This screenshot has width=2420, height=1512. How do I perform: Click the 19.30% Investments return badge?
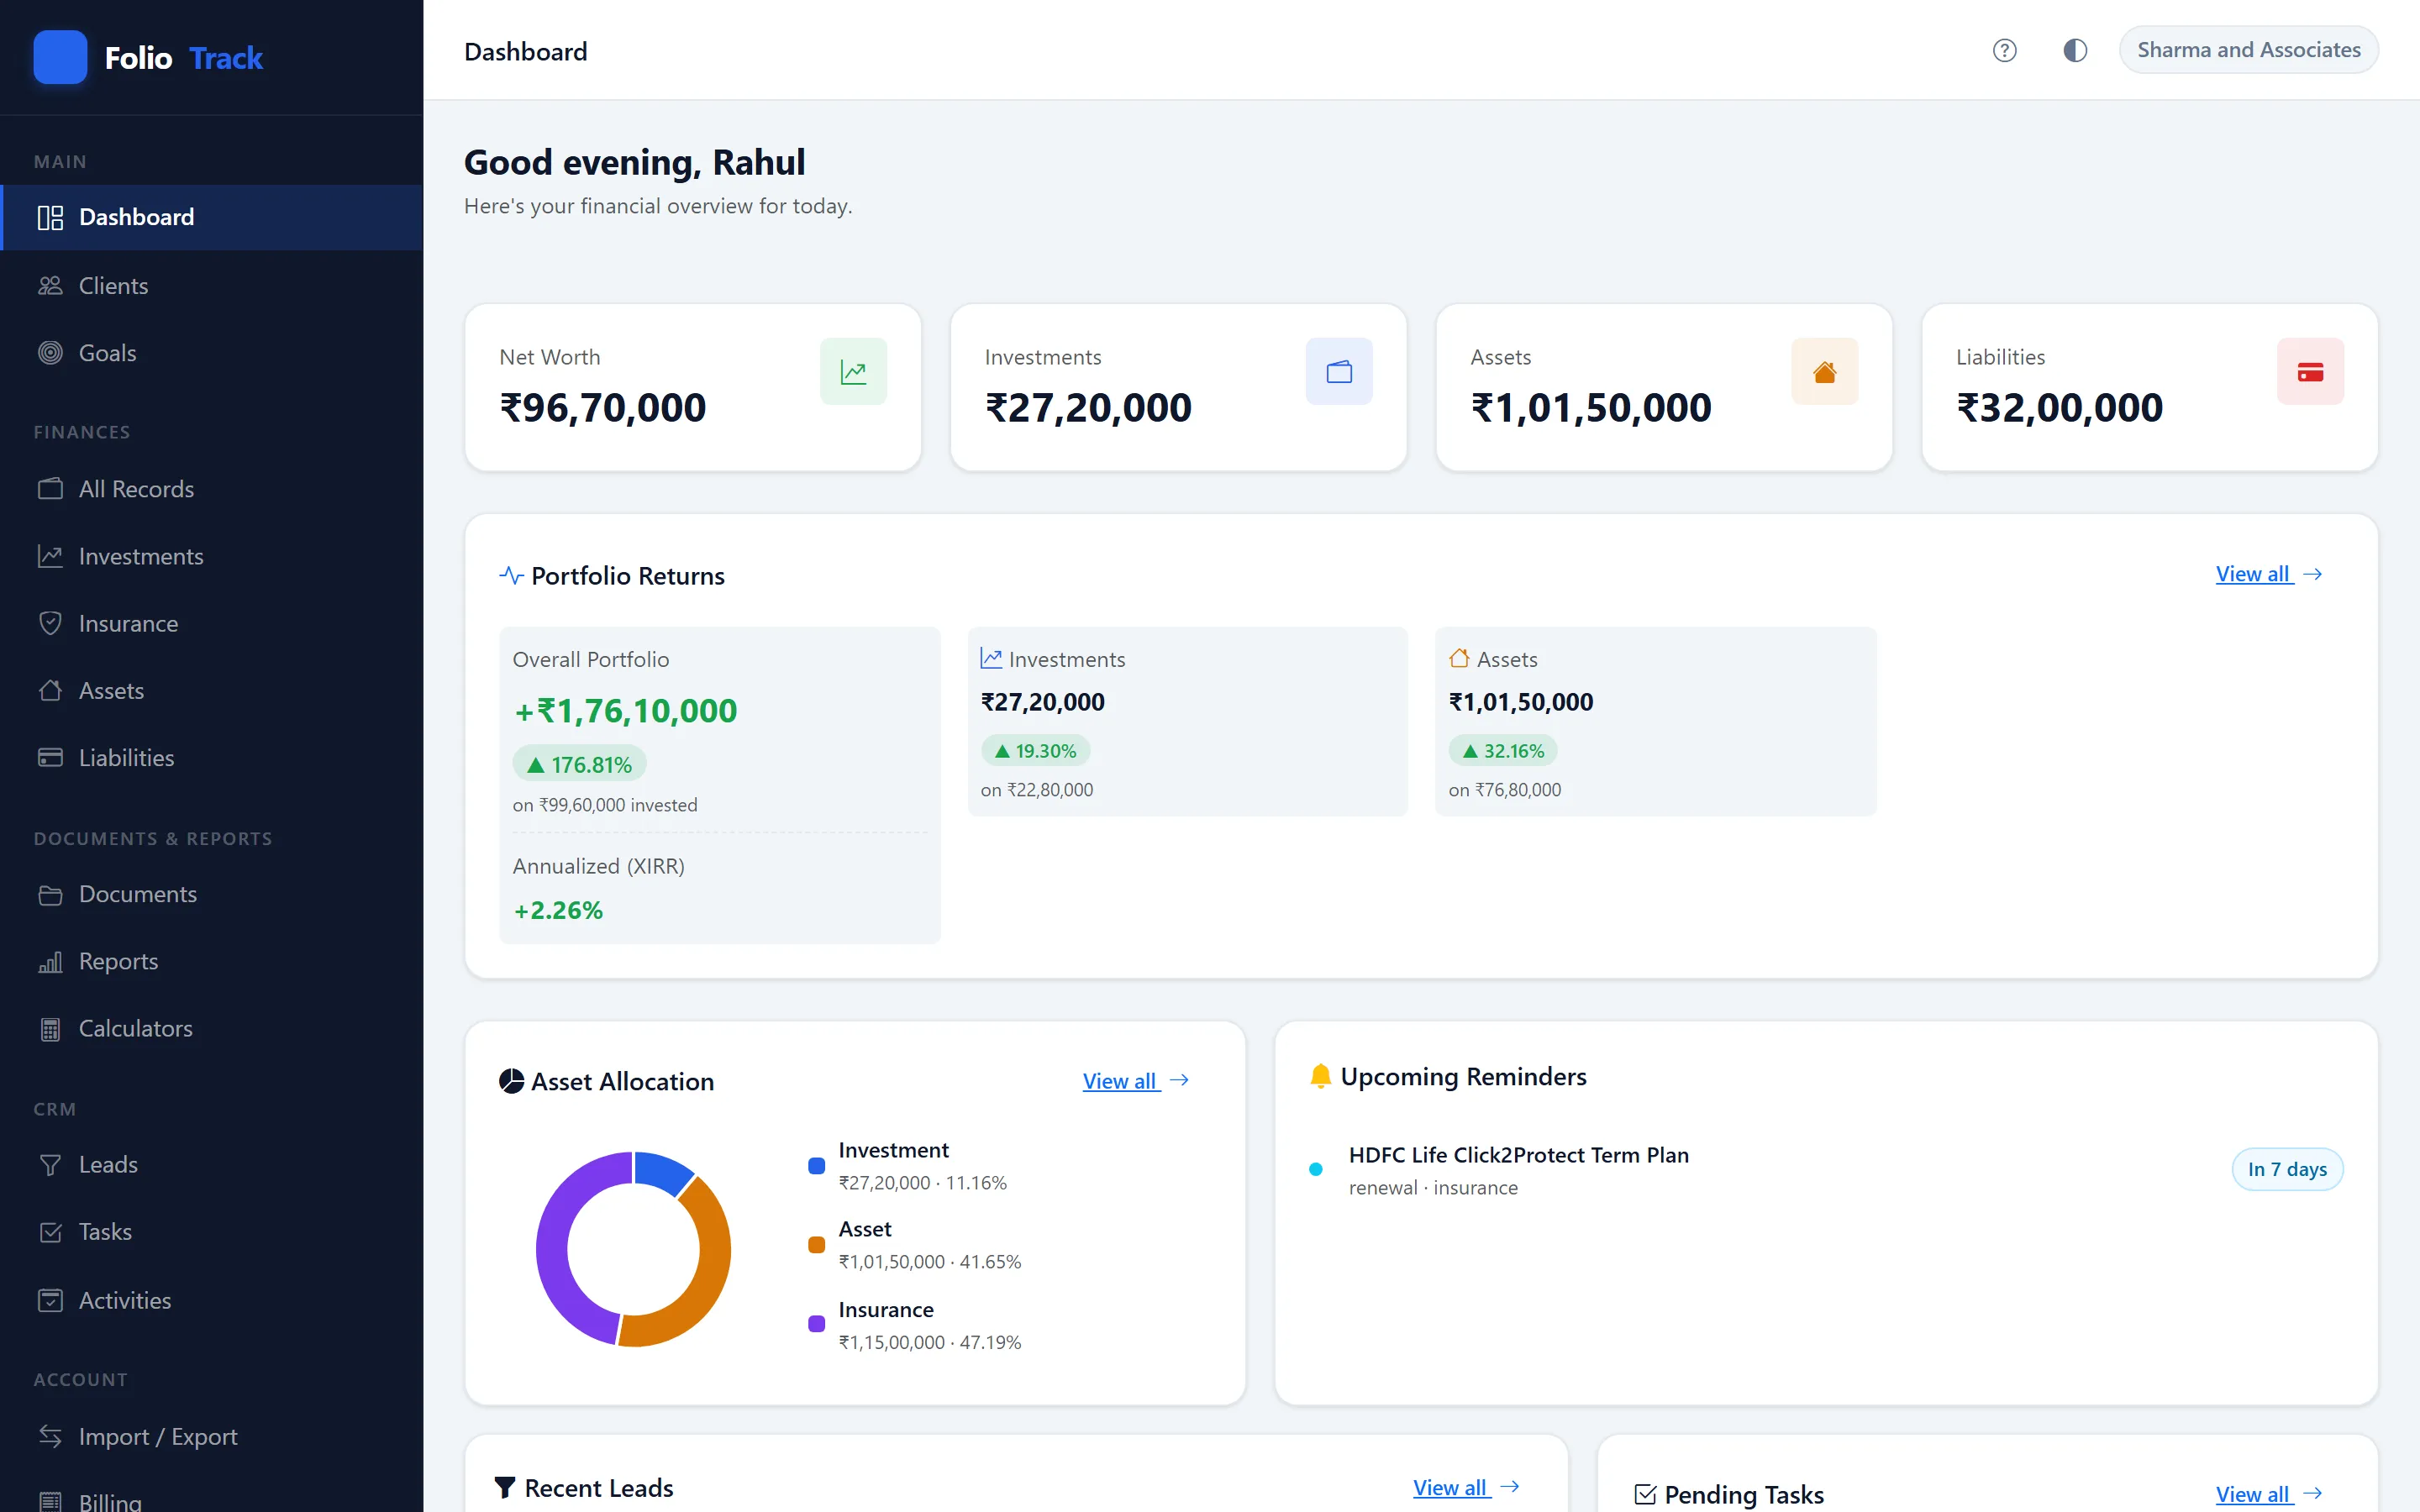[x=1035, y=751]
